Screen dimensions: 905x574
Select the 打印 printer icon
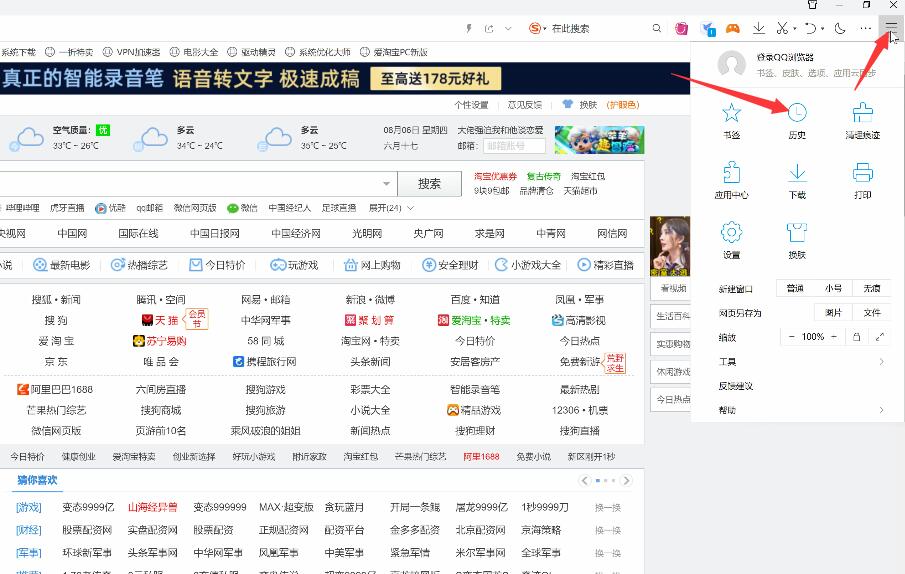tap(863, 172)
